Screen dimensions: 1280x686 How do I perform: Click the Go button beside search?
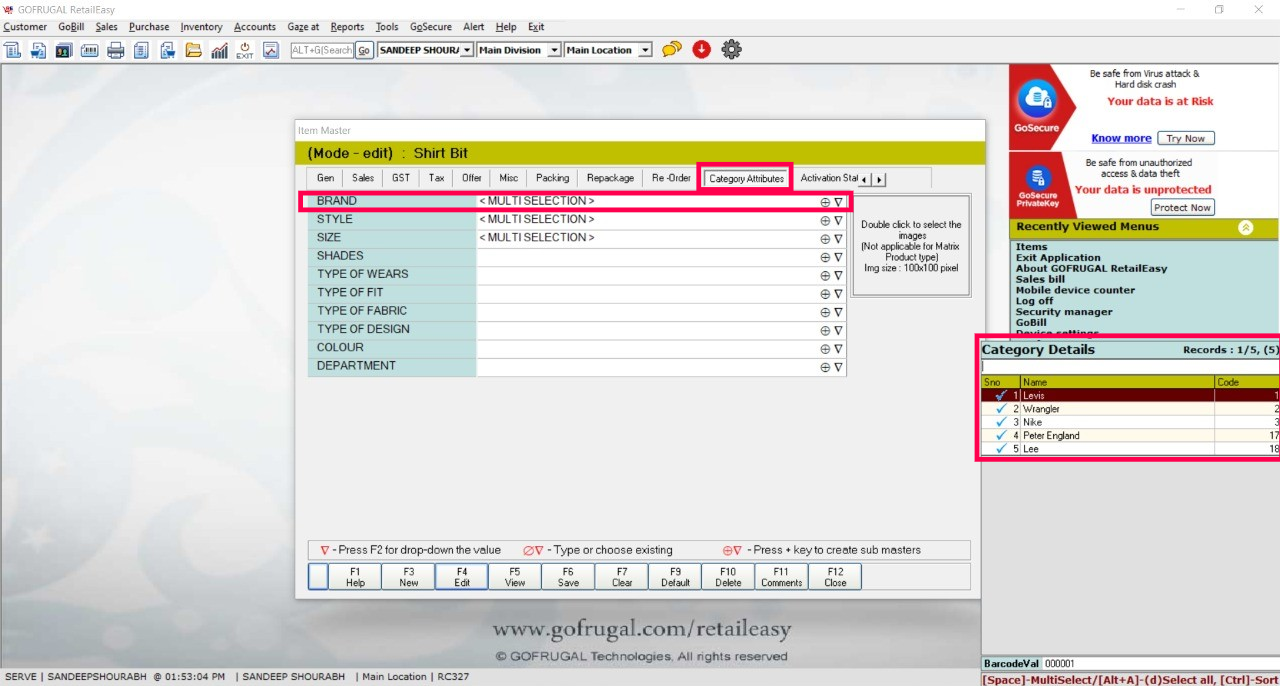pyautogui.click(x=364, y=50)
